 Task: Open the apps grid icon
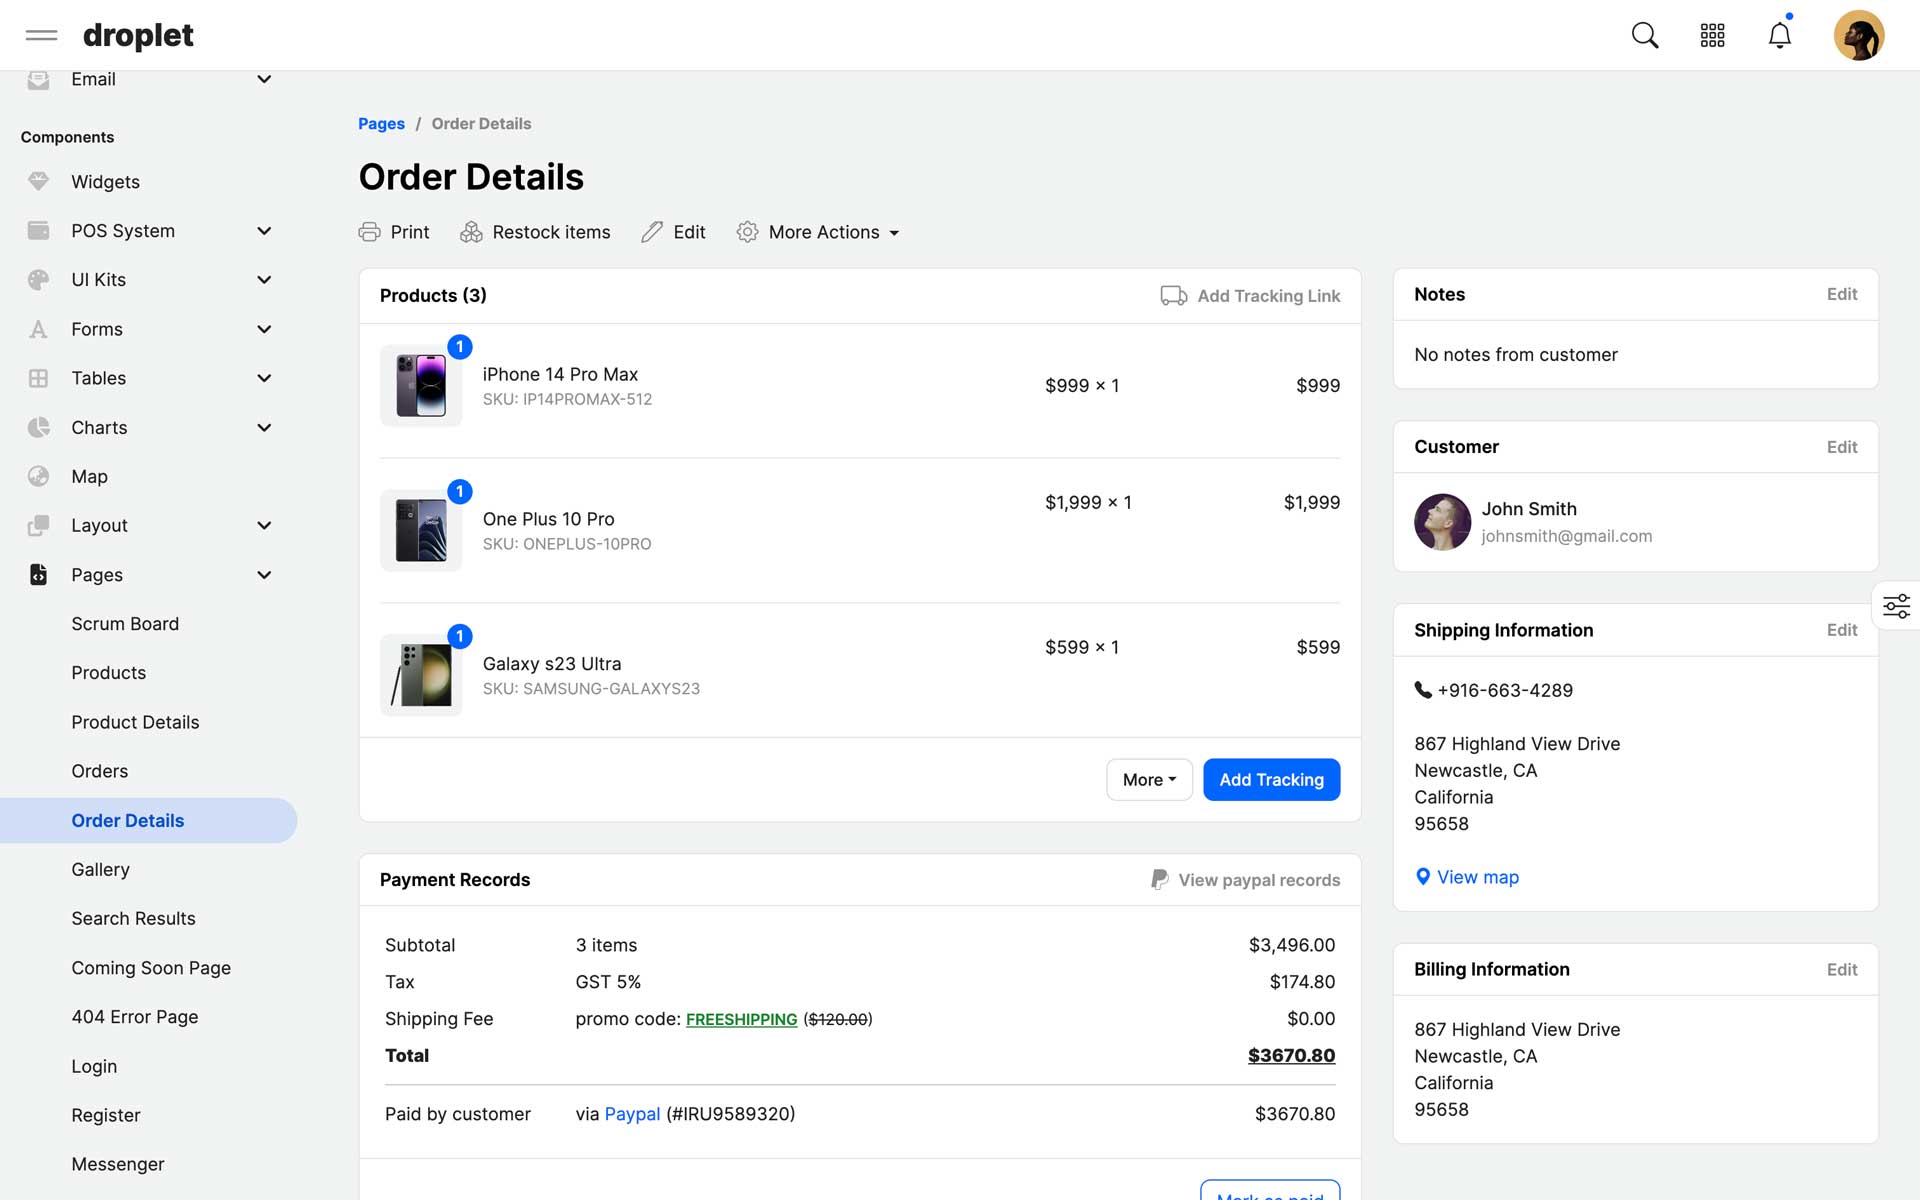tap(1712, 36)
